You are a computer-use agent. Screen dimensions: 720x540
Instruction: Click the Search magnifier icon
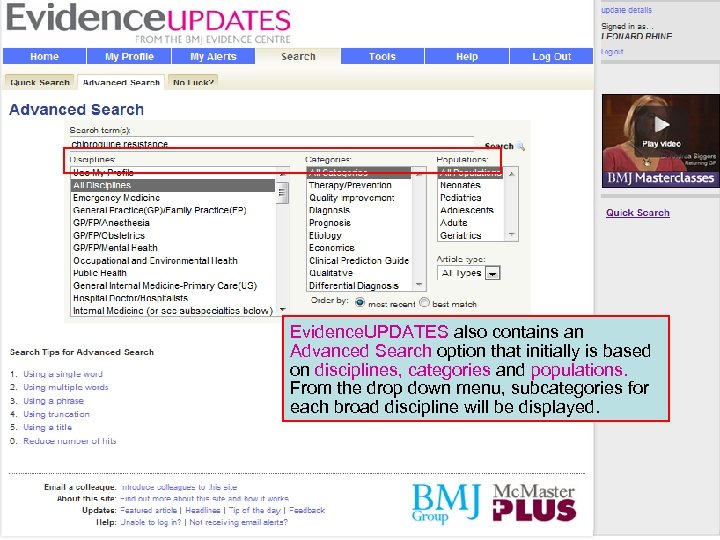(521, 146)
